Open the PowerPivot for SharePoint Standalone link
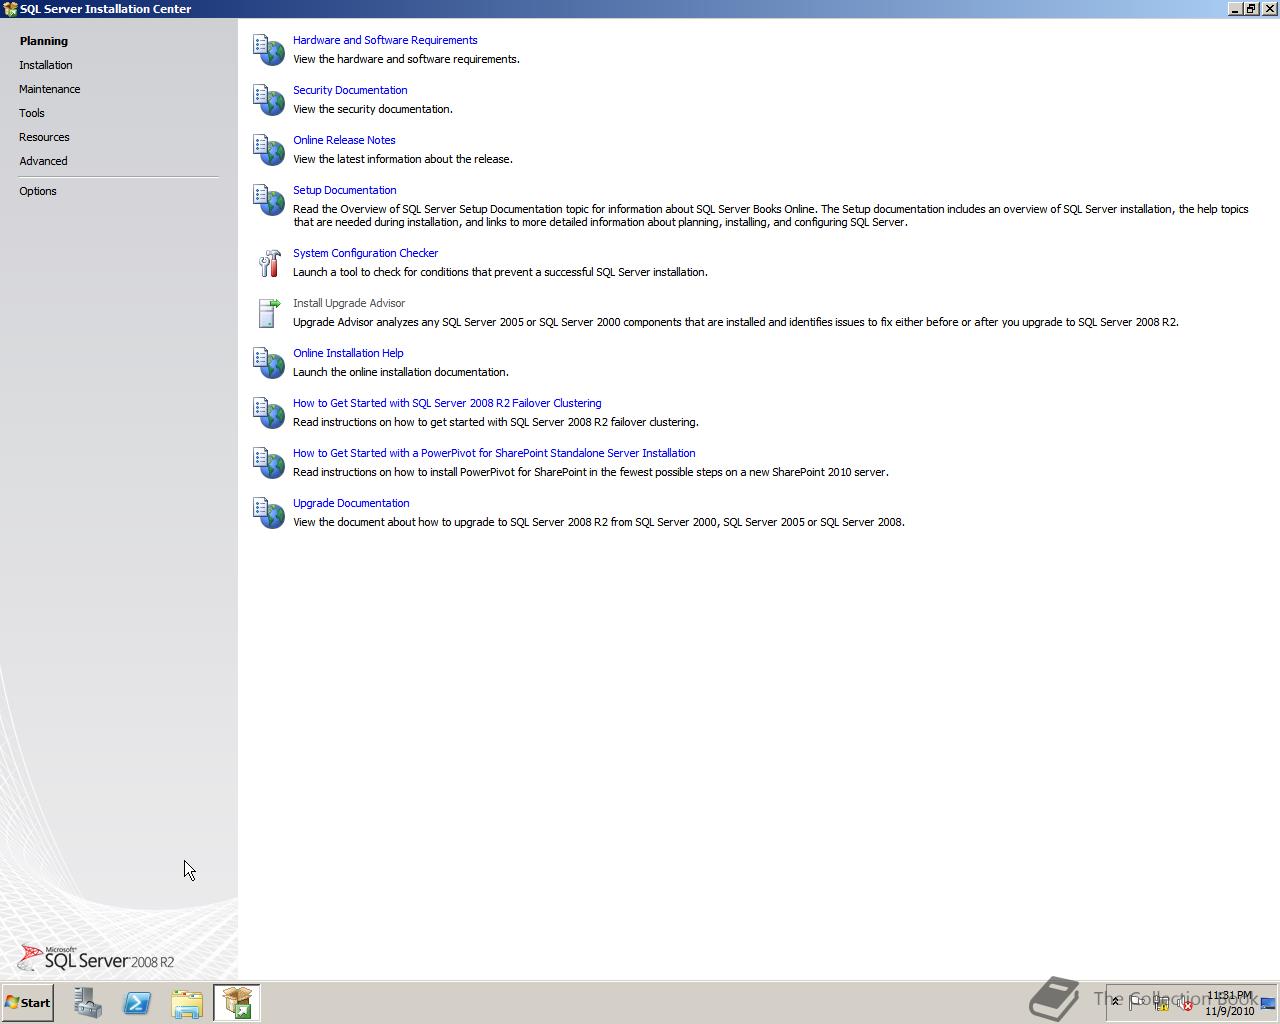 pos(494,453)
